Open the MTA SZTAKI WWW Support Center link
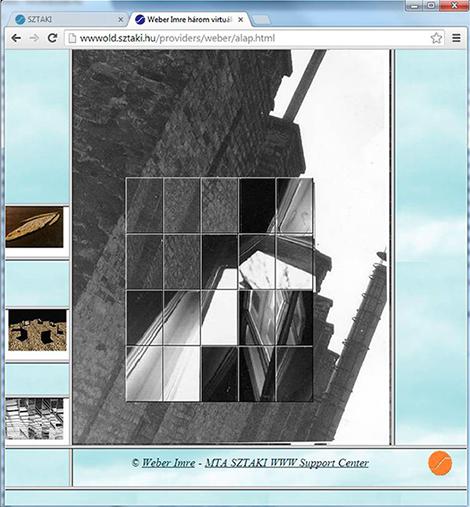The image size is (470, 507). click(x=287, y=463)
